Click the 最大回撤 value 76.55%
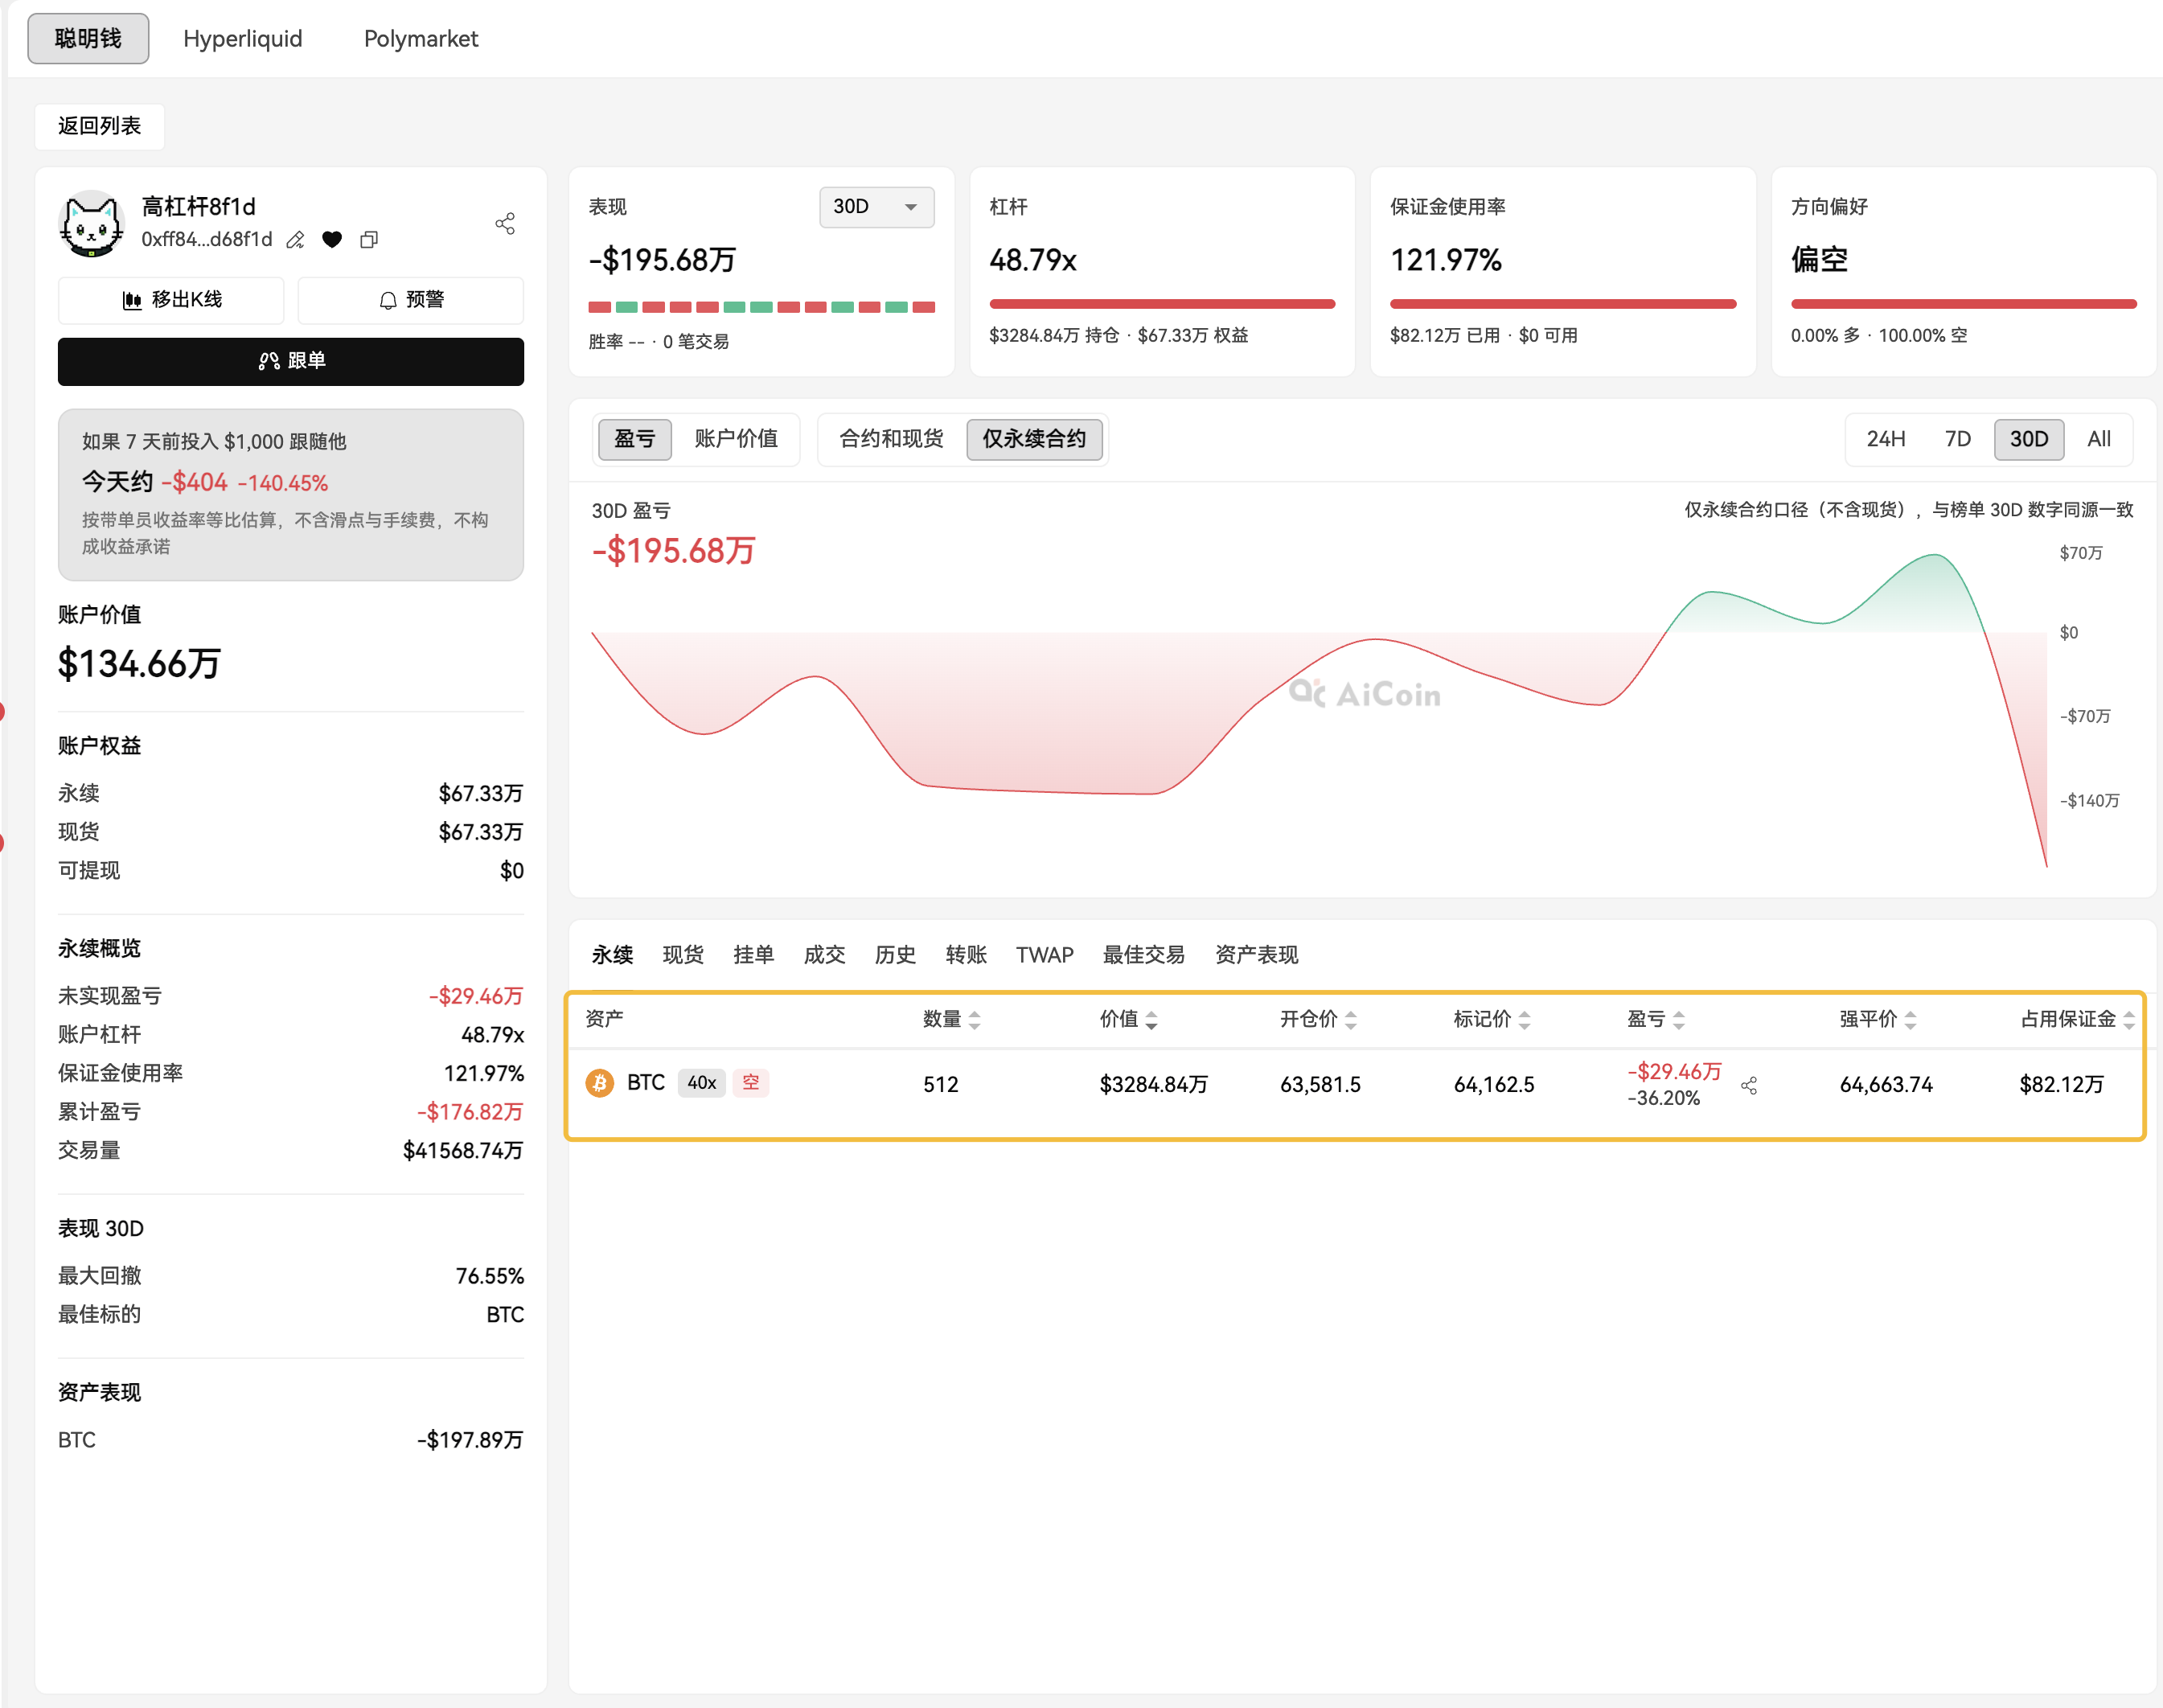The width and height of the screenshot is (2163, 1708). 490,1276
